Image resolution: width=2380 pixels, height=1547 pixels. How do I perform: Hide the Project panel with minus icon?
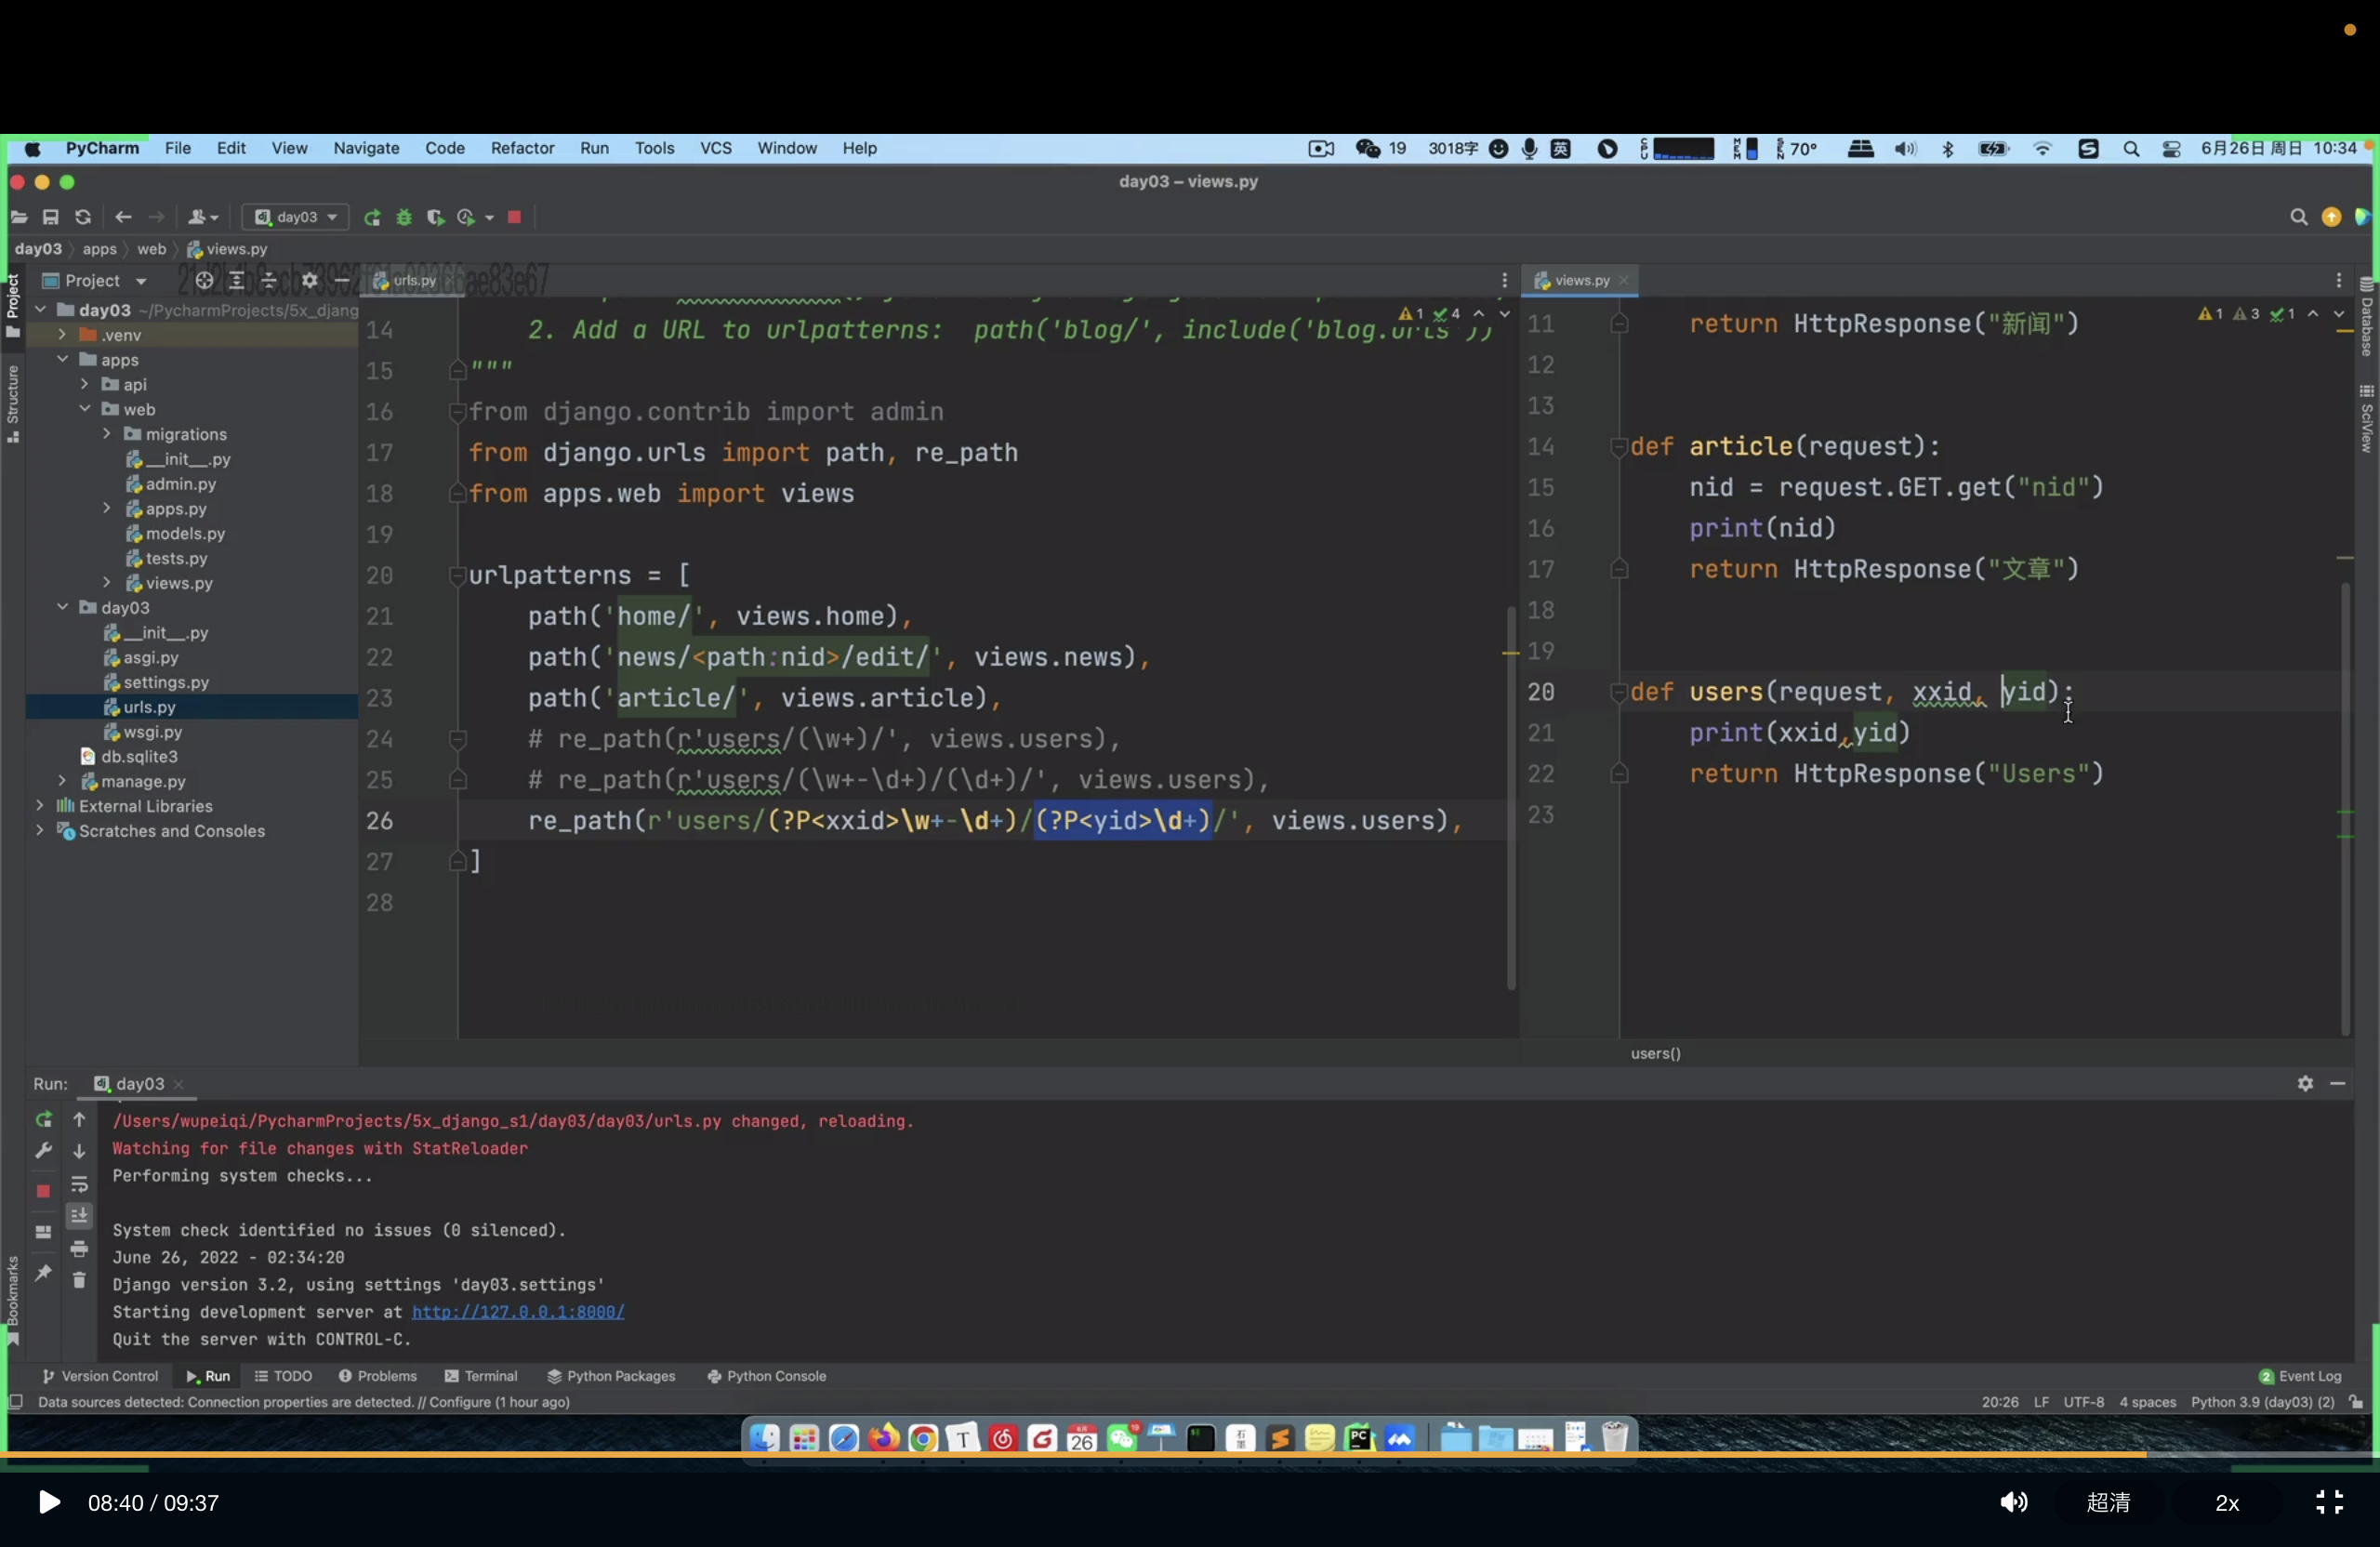point(341,281)
